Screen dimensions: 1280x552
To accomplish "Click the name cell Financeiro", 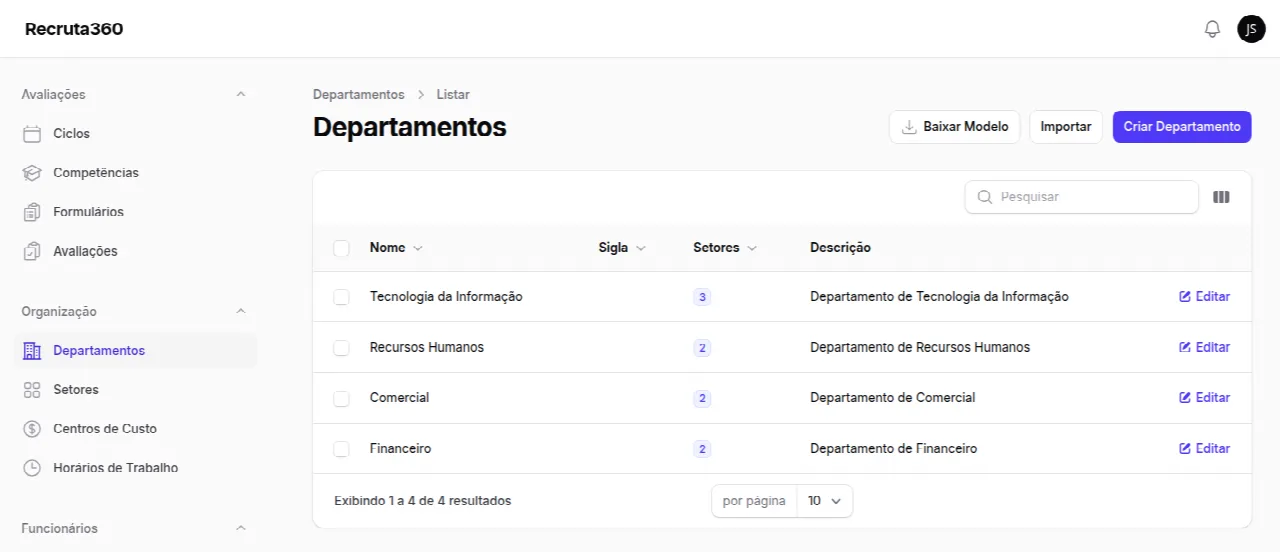I will (401, 449).
